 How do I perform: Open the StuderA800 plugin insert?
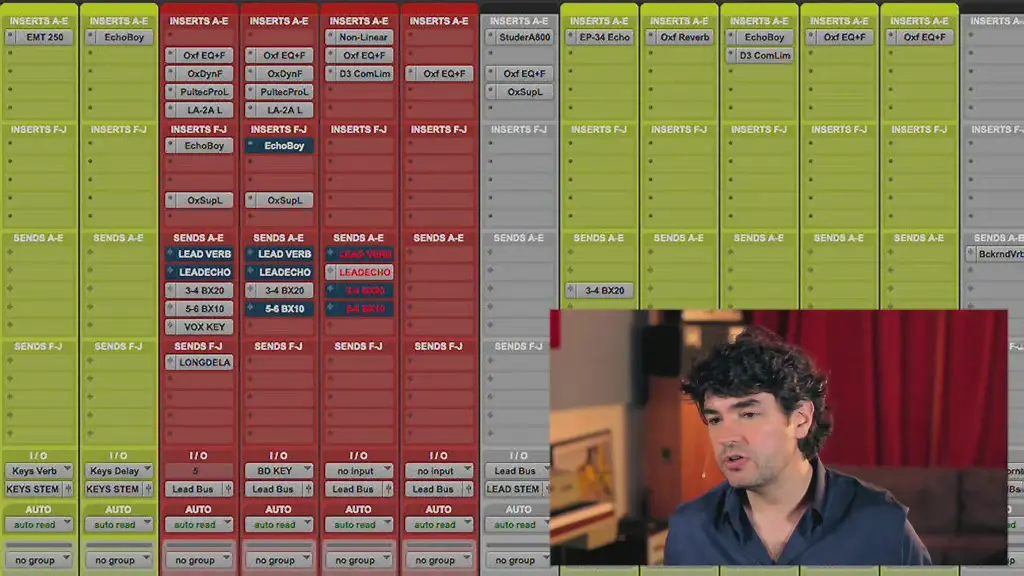(x=524, y=37)
